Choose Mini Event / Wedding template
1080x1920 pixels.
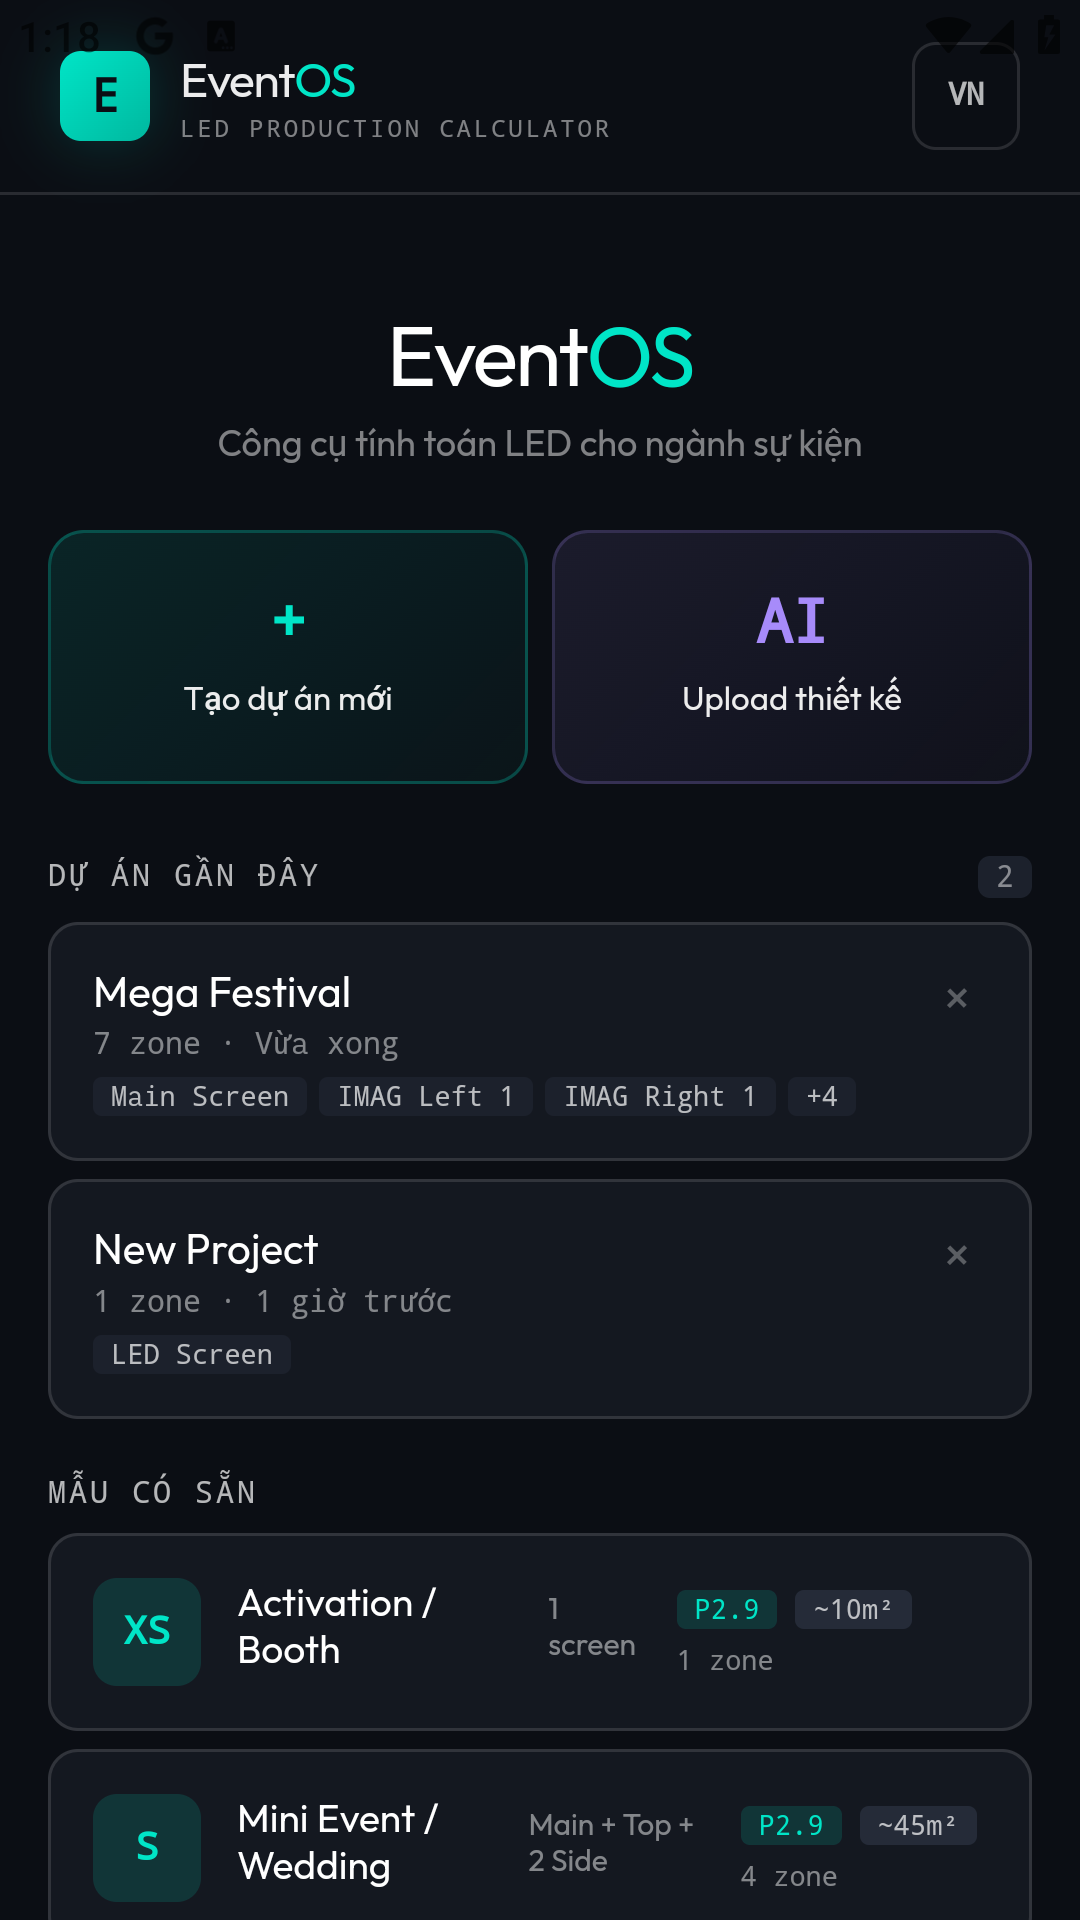coord(337,1843)
